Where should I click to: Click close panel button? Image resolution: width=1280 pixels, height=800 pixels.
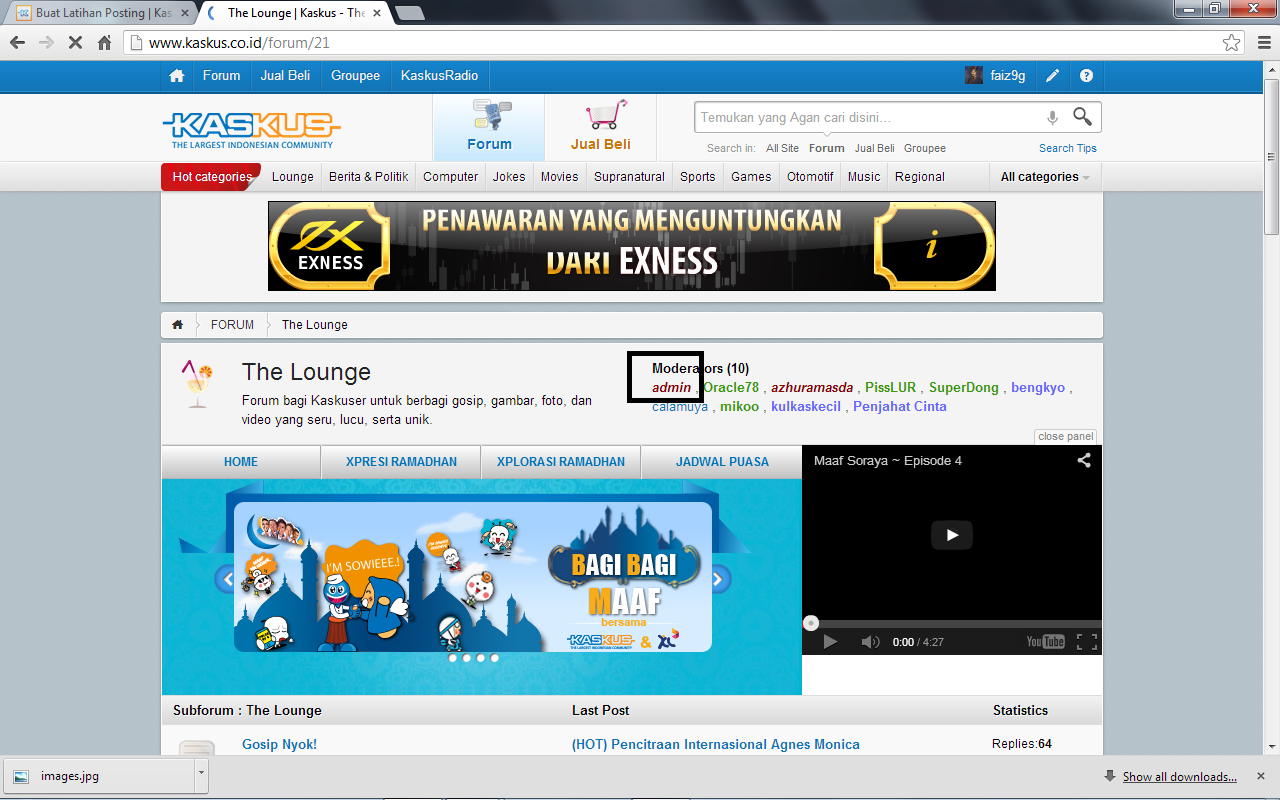pos(1065,436)
